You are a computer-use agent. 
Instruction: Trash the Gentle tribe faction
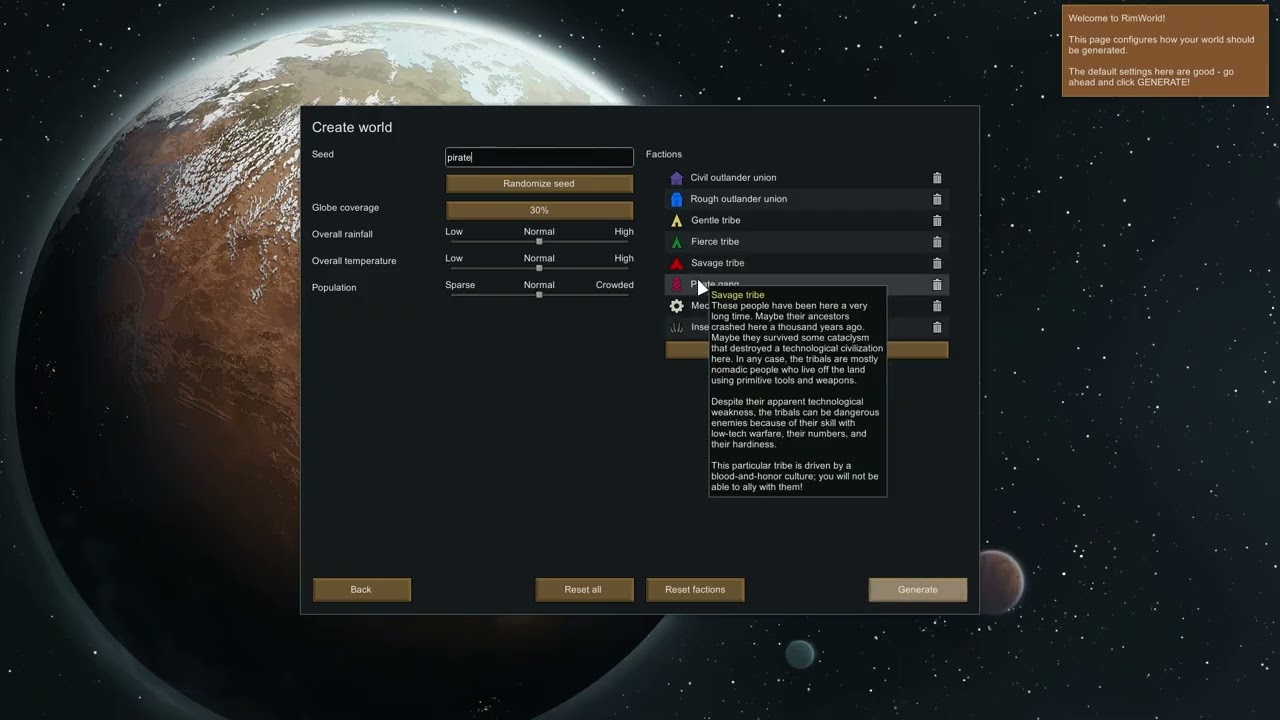click(937, 221)
